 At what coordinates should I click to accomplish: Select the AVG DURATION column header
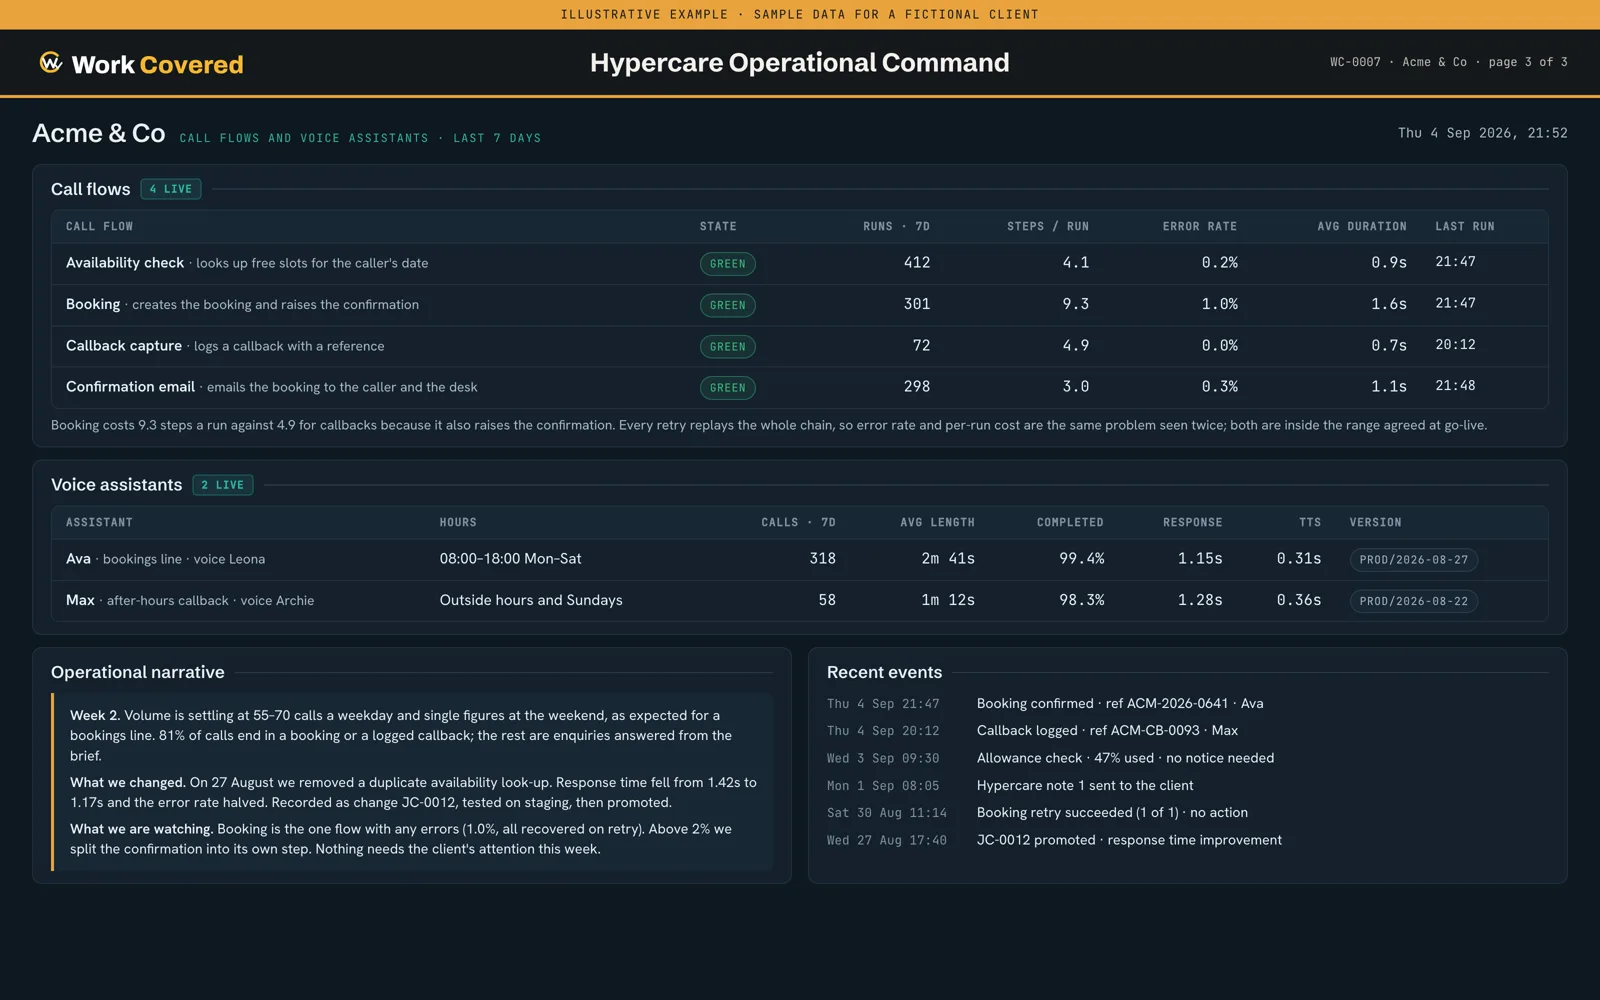[x=1362, y=227]
